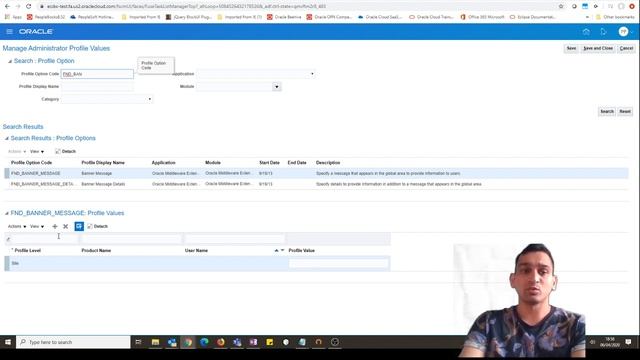Go back in the browser
This screenshot has width=640, height=360.
7,6
